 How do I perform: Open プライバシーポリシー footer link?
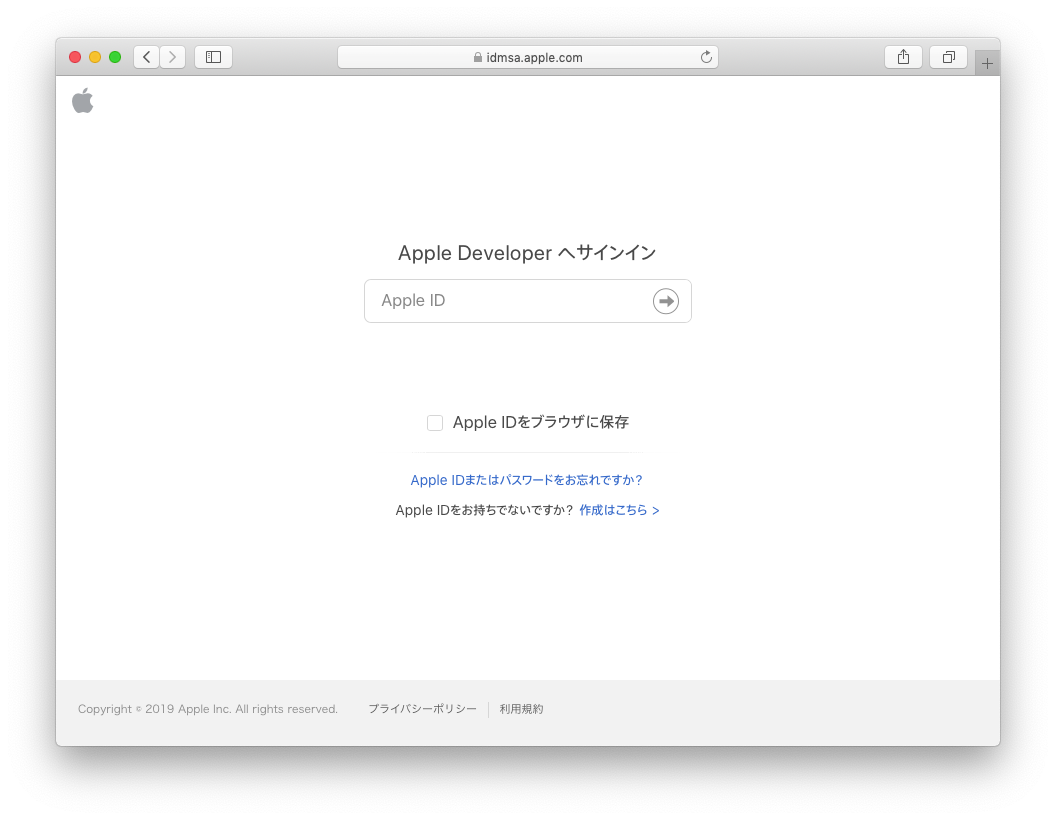[422, 709]
